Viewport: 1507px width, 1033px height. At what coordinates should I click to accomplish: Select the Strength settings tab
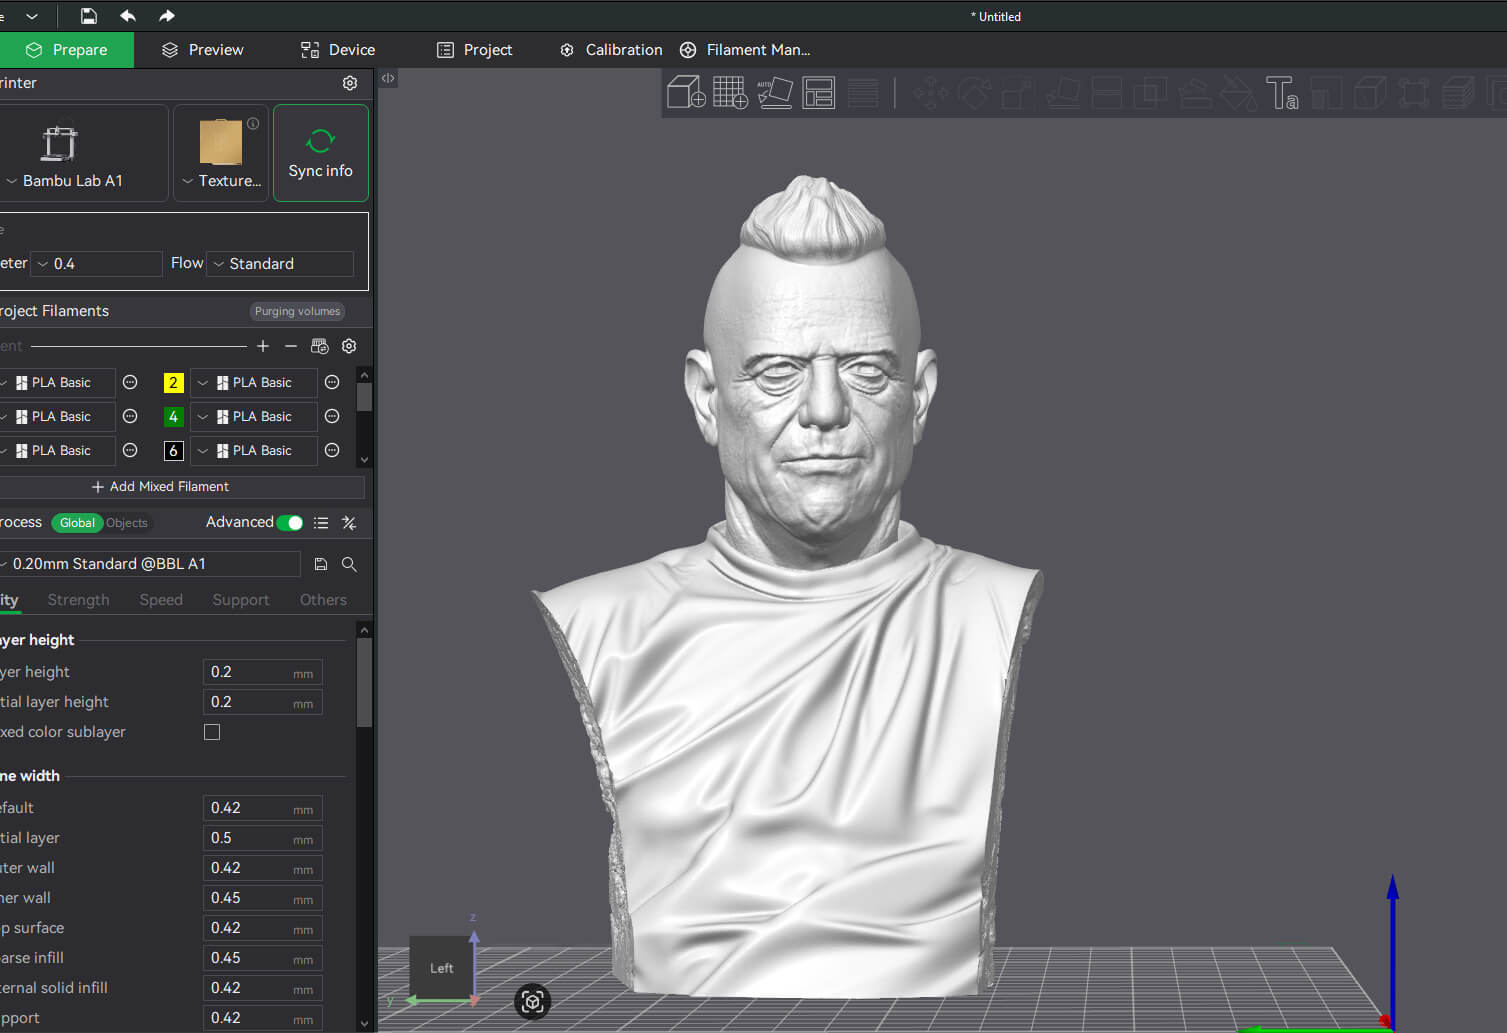coord(78,600)
